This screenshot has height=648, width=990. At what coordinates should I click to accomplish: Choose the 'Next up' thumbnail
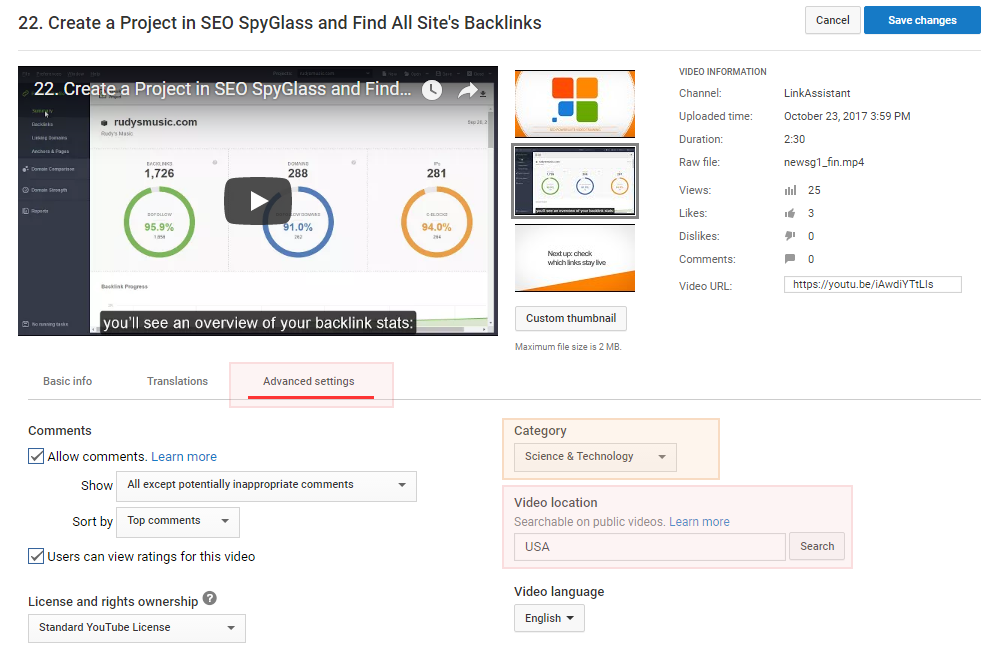(x=575, y=258)
